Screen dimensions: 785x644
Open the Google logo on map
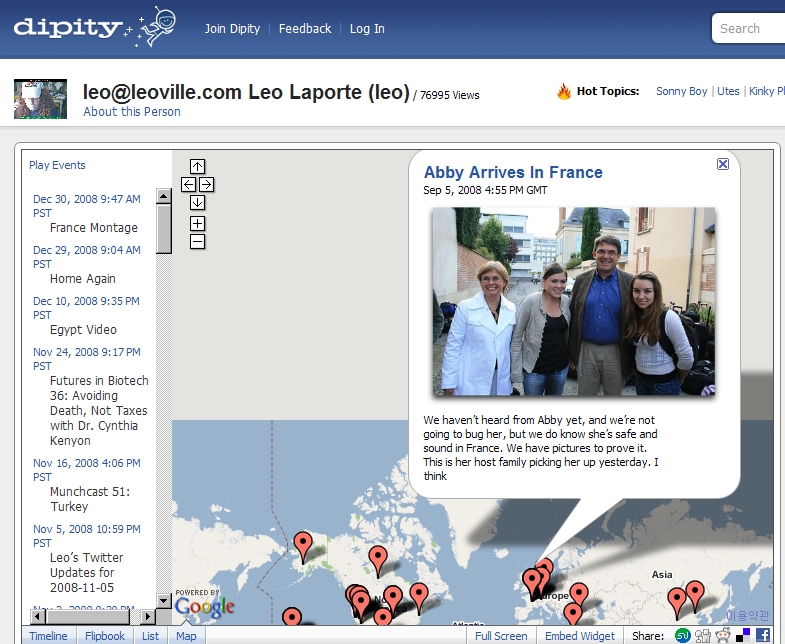204,605
